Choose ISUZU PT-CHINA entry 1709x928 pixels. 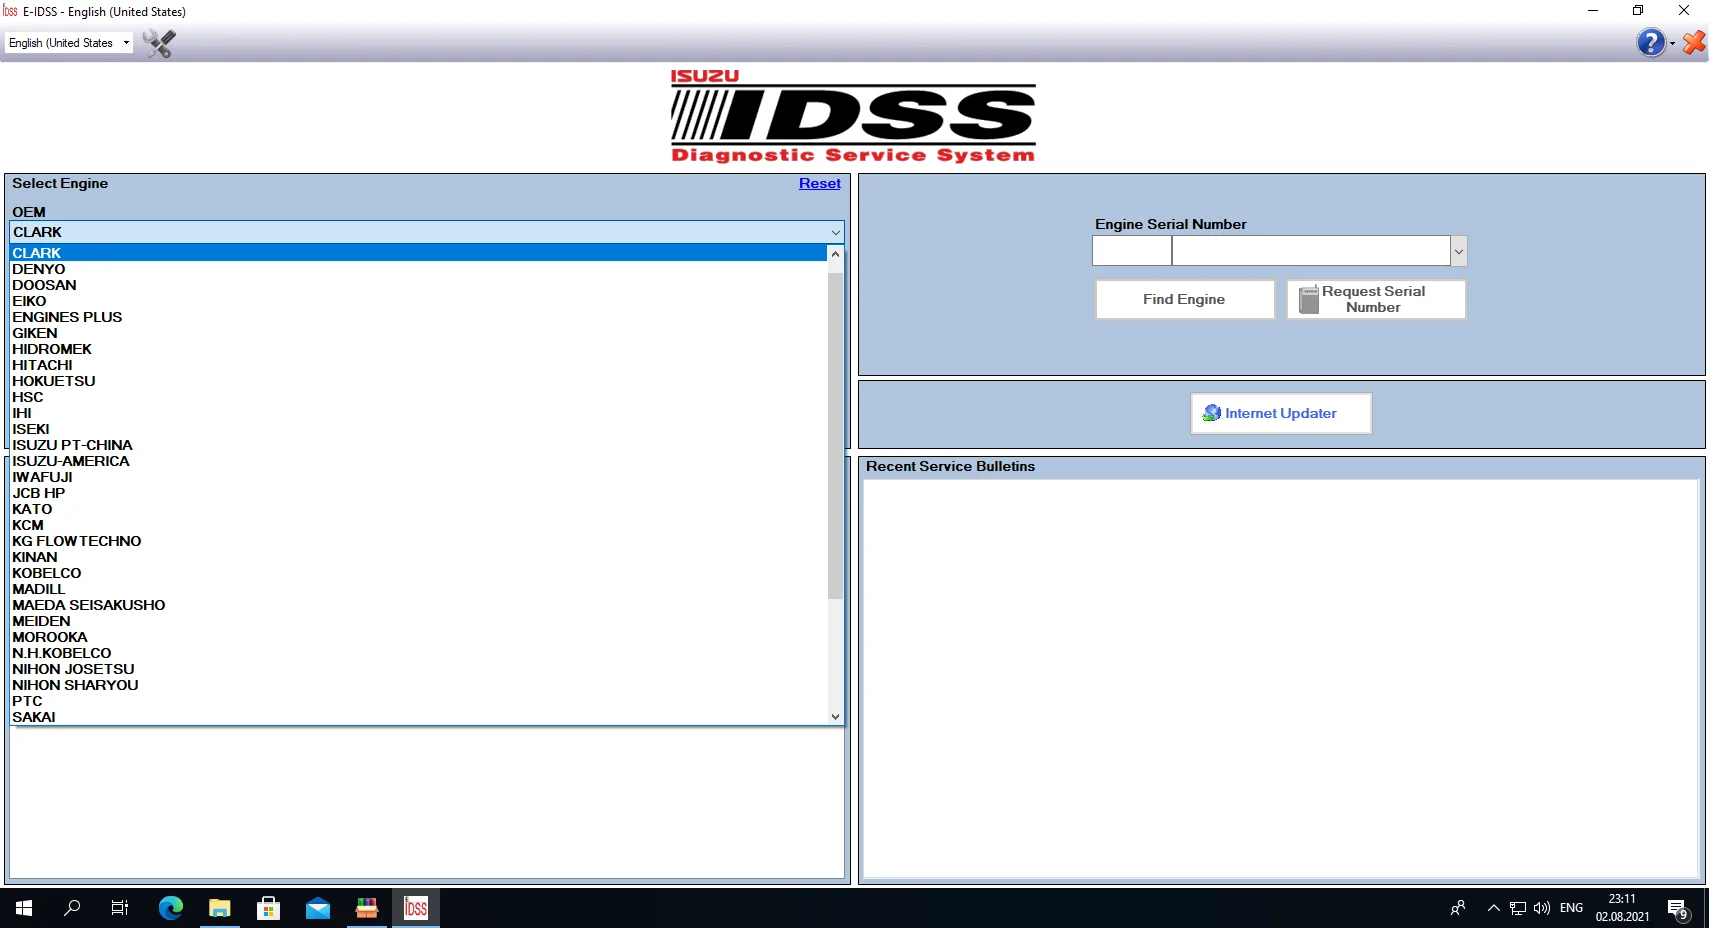click(419, 445)
